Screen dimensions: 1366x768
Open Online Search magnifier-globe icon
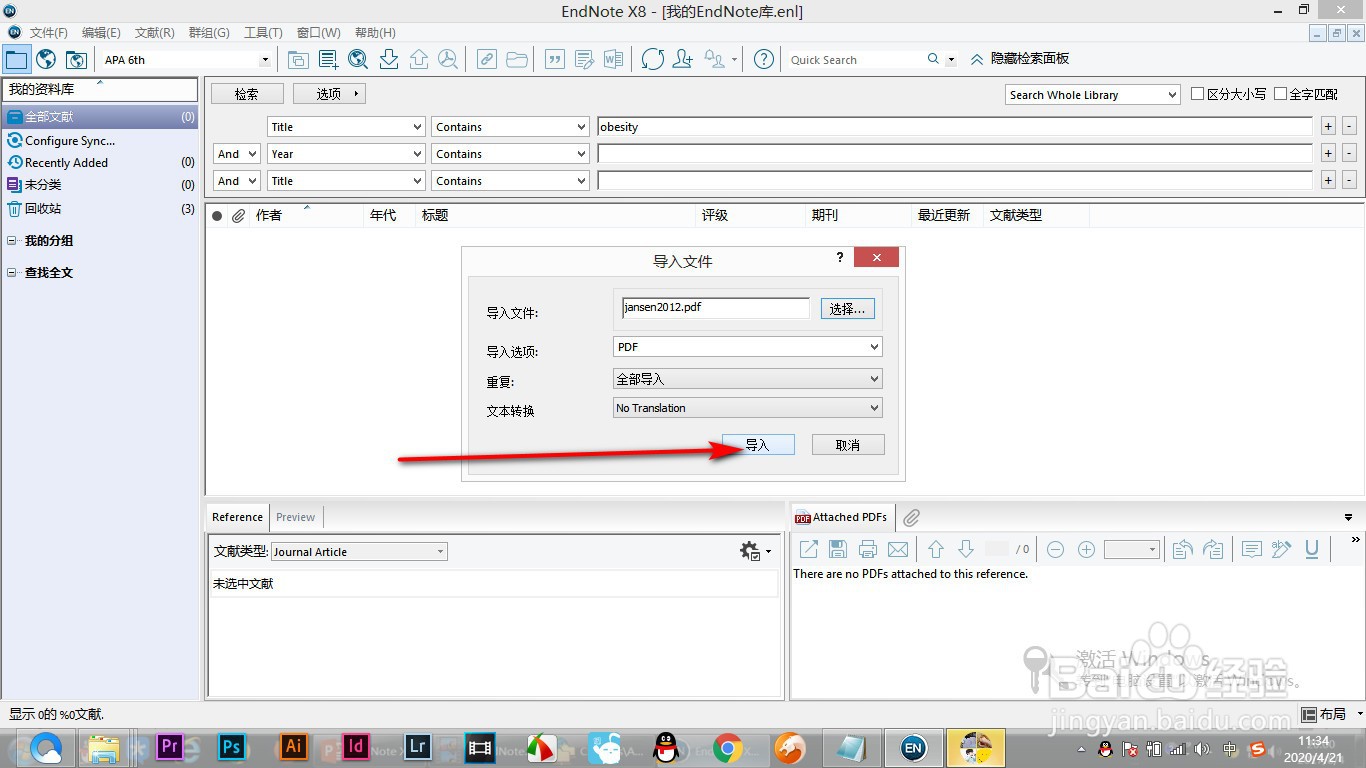tap(358, 59)
